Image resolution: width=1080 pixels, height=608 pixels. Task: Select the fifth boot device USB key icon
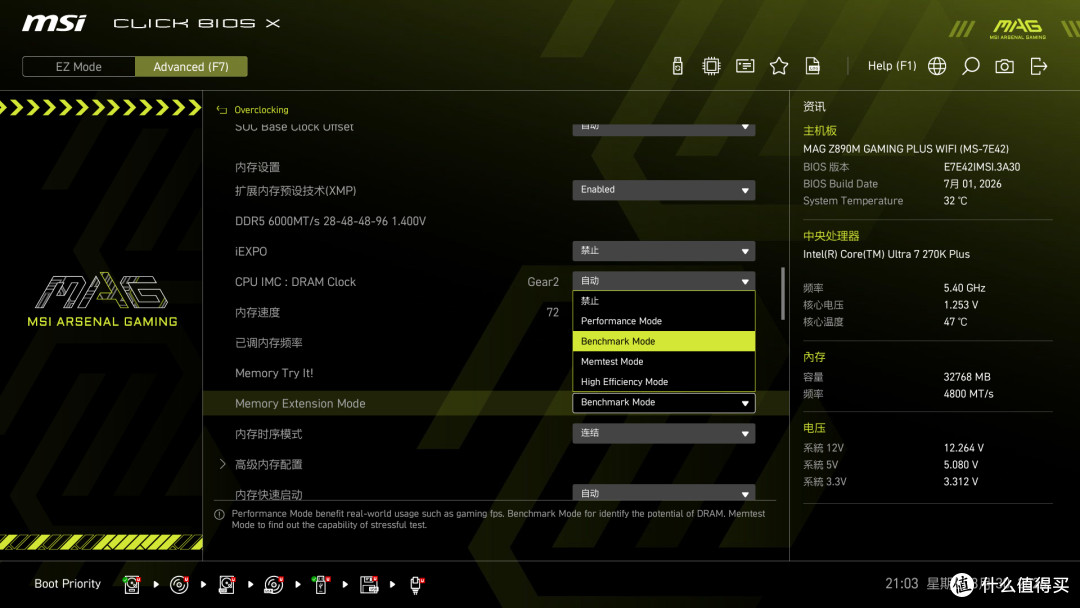coord(321,585)
